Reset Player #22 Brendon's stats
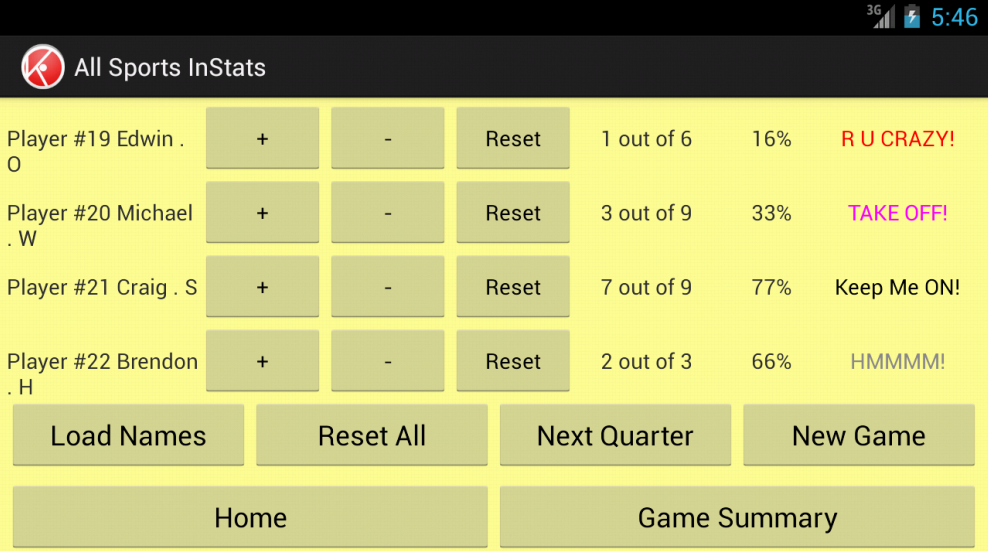This screenshot has height=551, width=988. click(513, 361)
